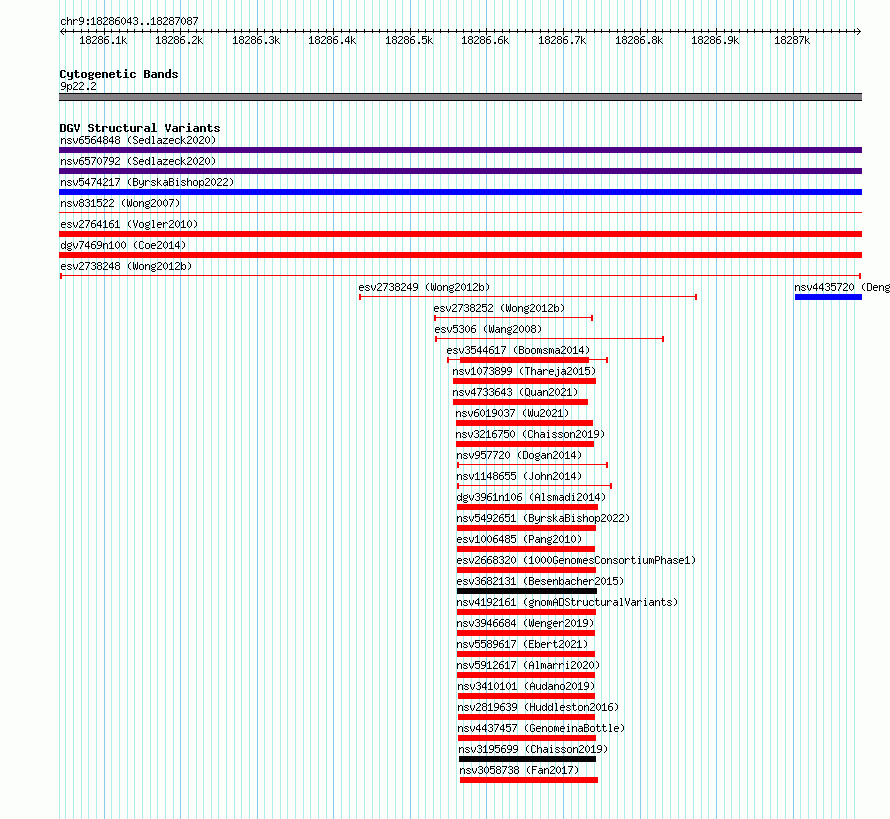Click nsv6019037 (Wu2021) label

coord(512,413)
